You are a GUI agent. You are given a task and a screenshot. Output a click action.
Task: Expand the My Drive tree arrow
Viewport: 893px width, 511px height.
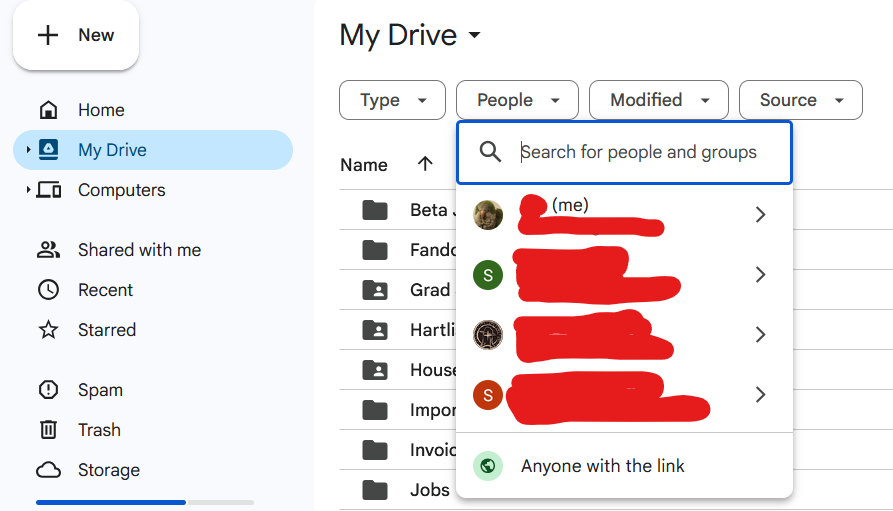[x=28, y=150]
